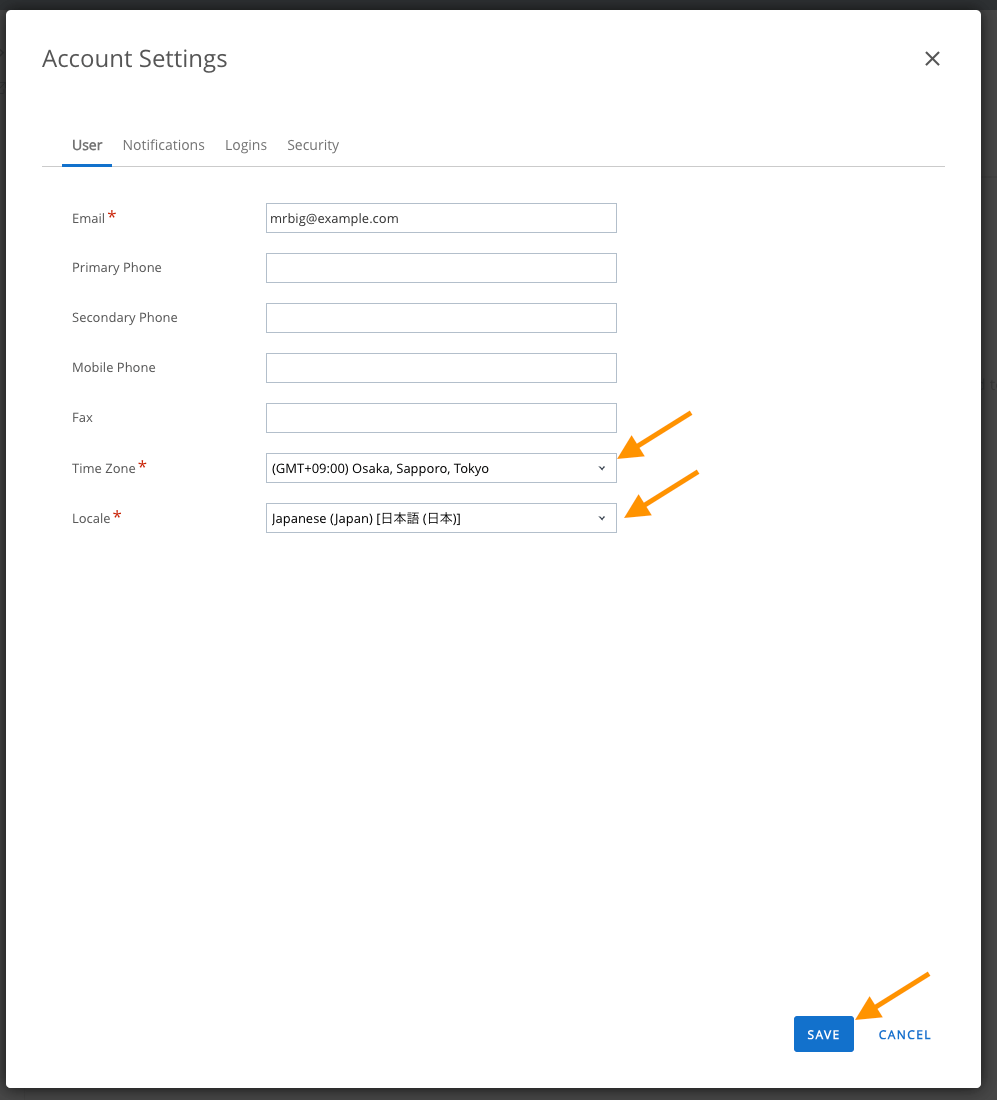The height and width of the screenshot is (1100, 997).
Task: Click the Time Zone label
Action: coord(103,468)
